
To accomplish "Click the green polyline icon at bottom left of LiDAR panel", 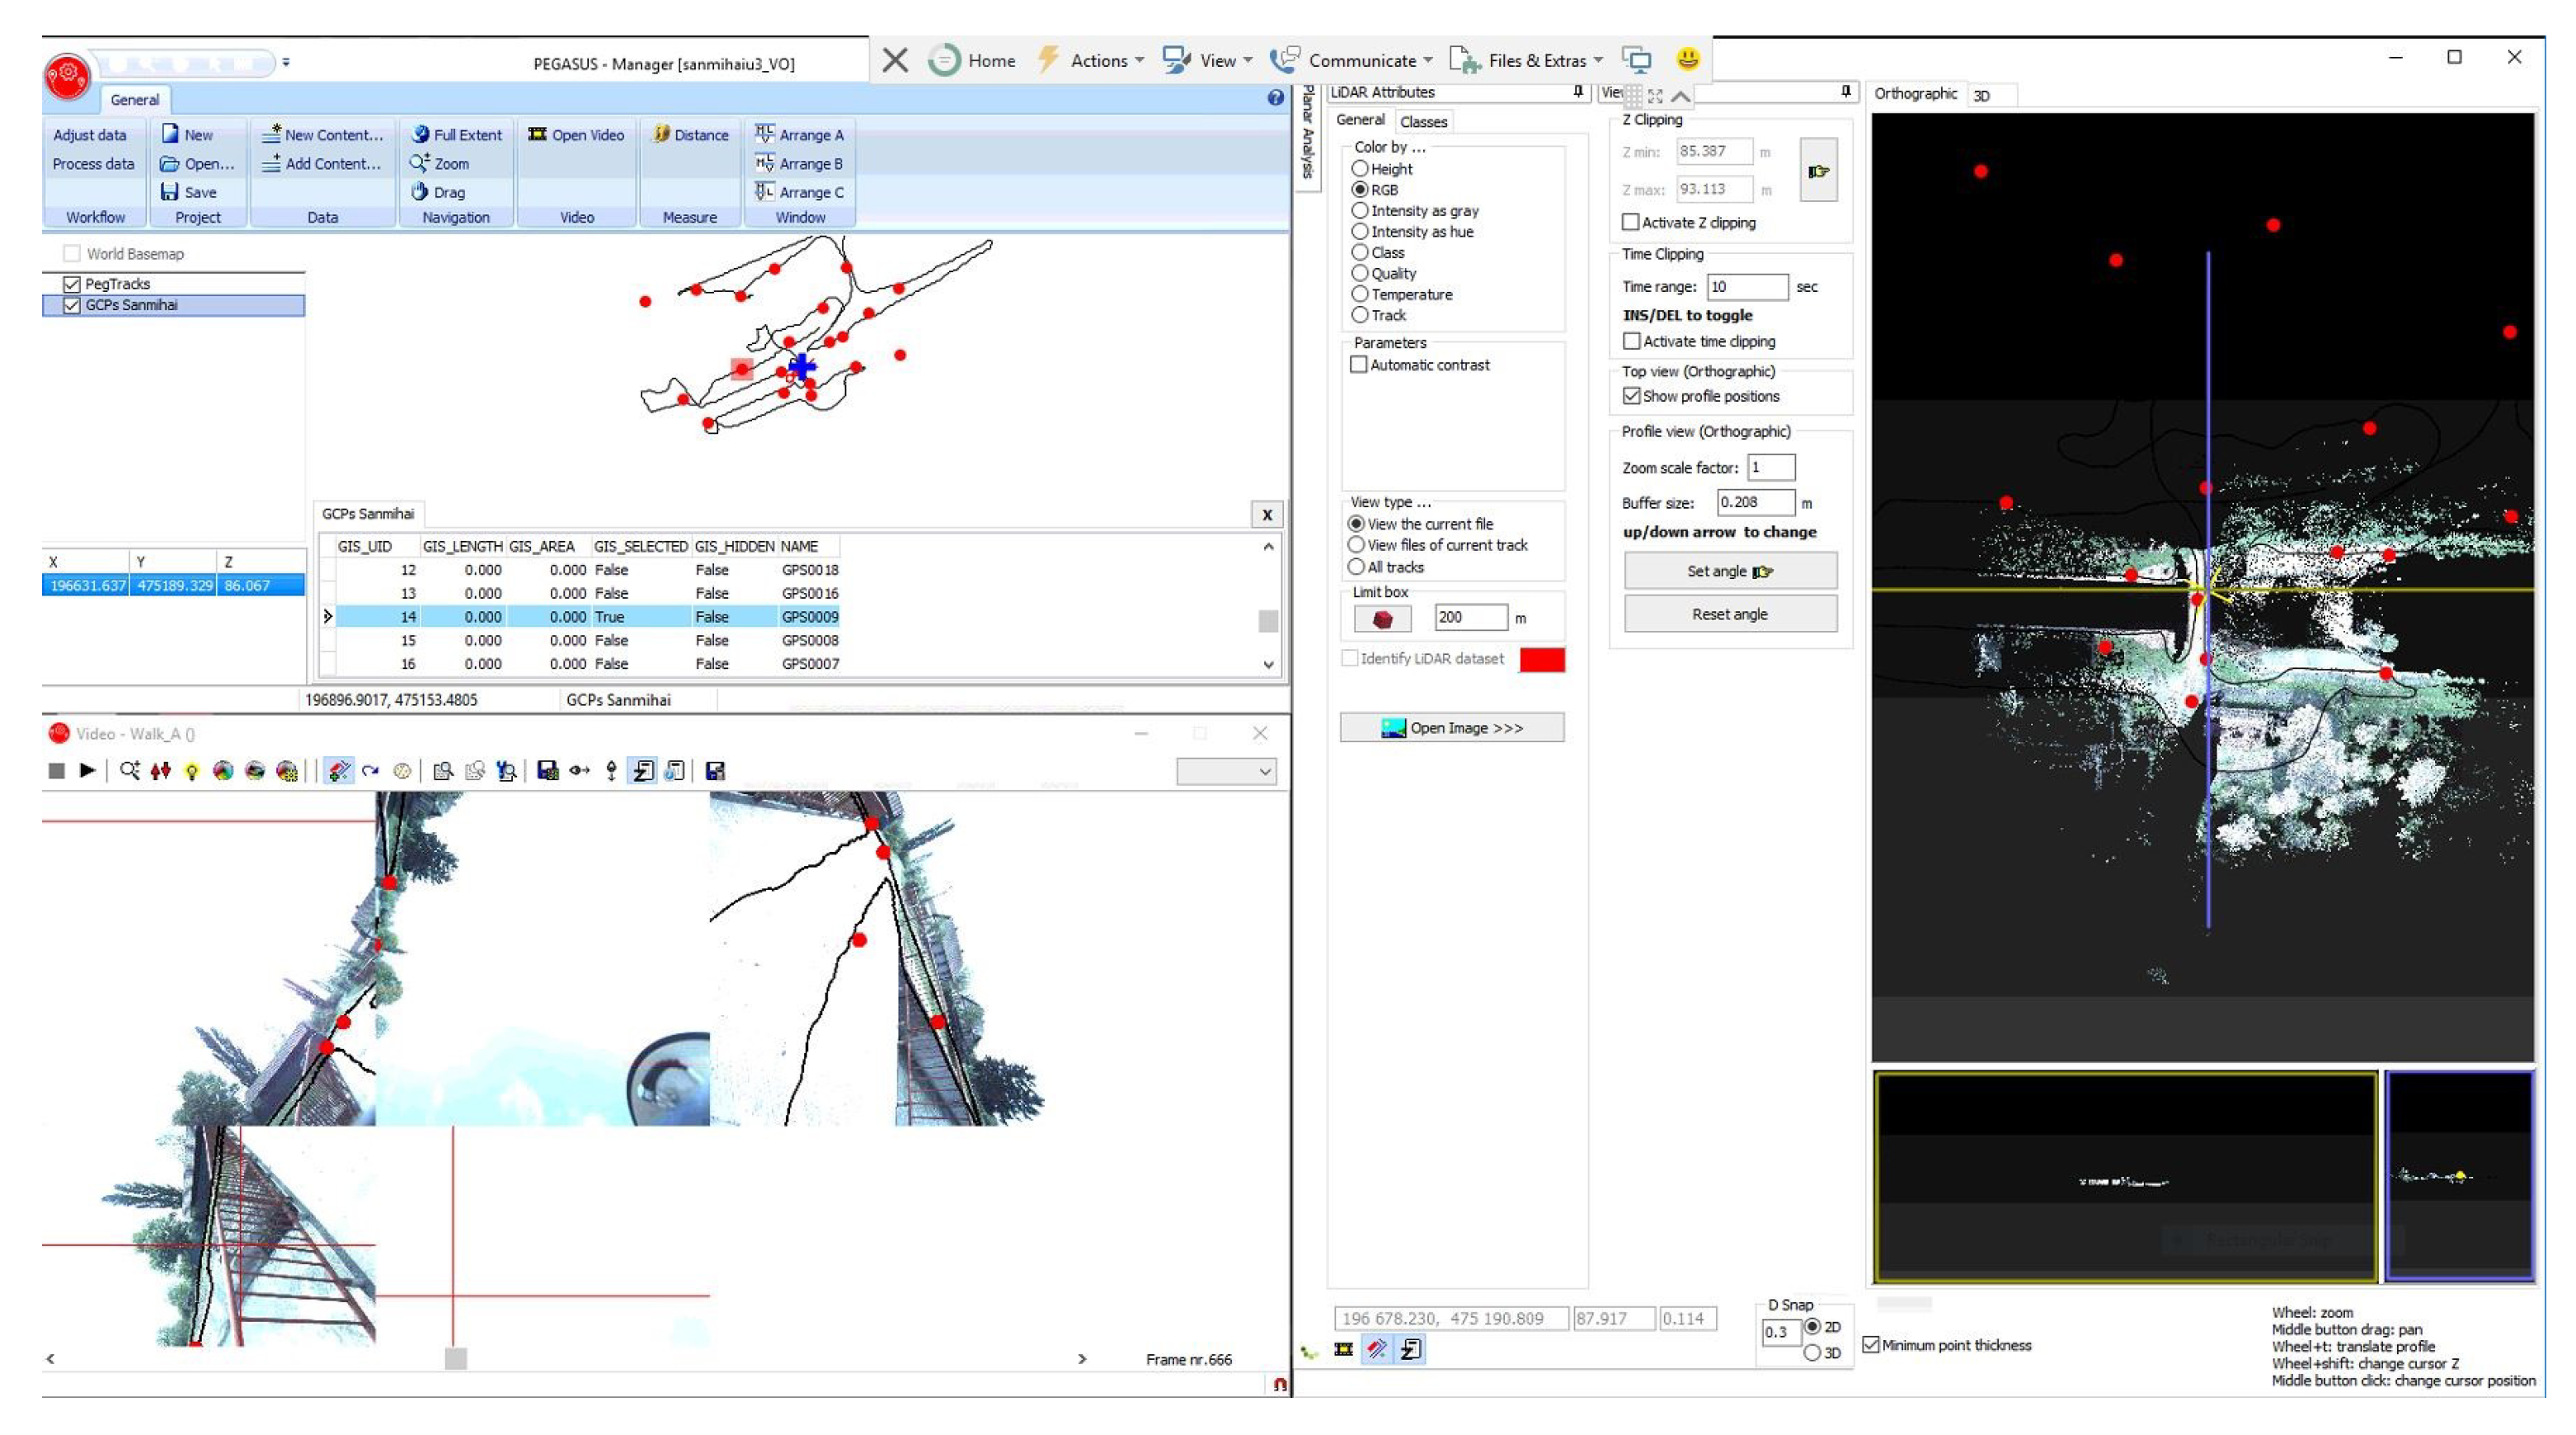I will point(1309,1353).
